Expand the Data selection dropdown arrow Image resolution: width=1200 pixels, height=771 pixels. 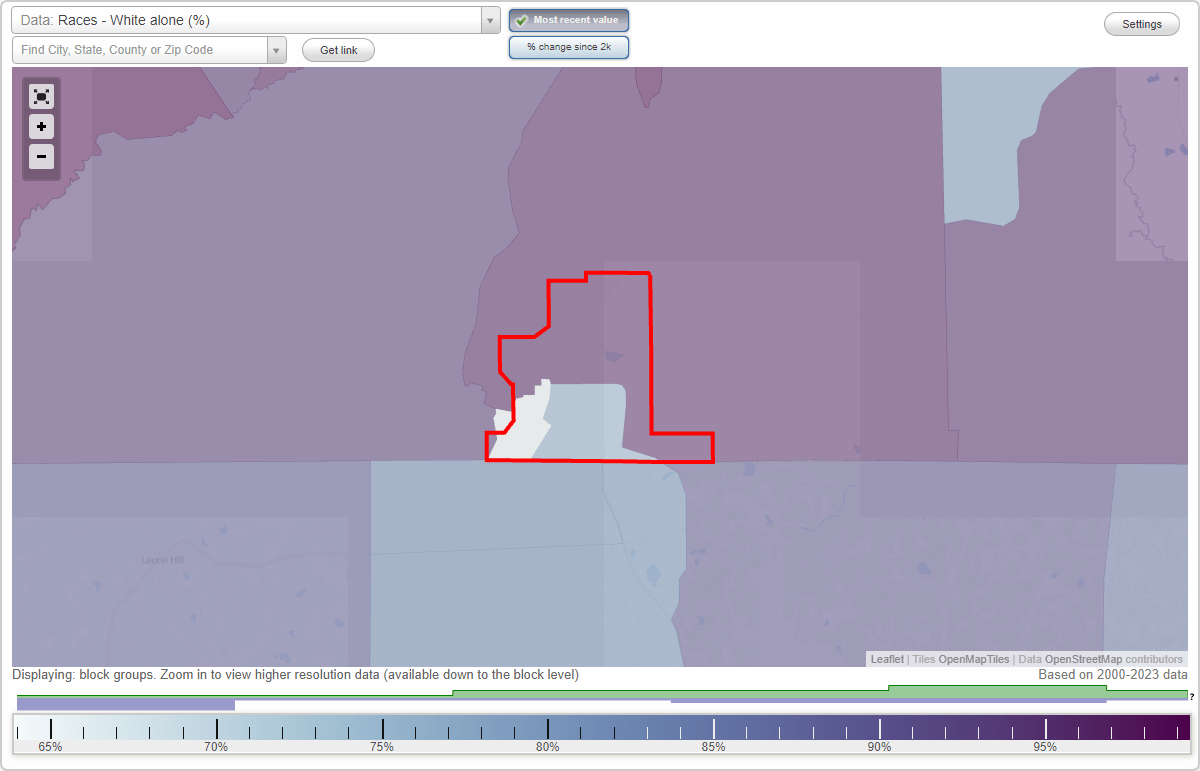coord(489,20)
